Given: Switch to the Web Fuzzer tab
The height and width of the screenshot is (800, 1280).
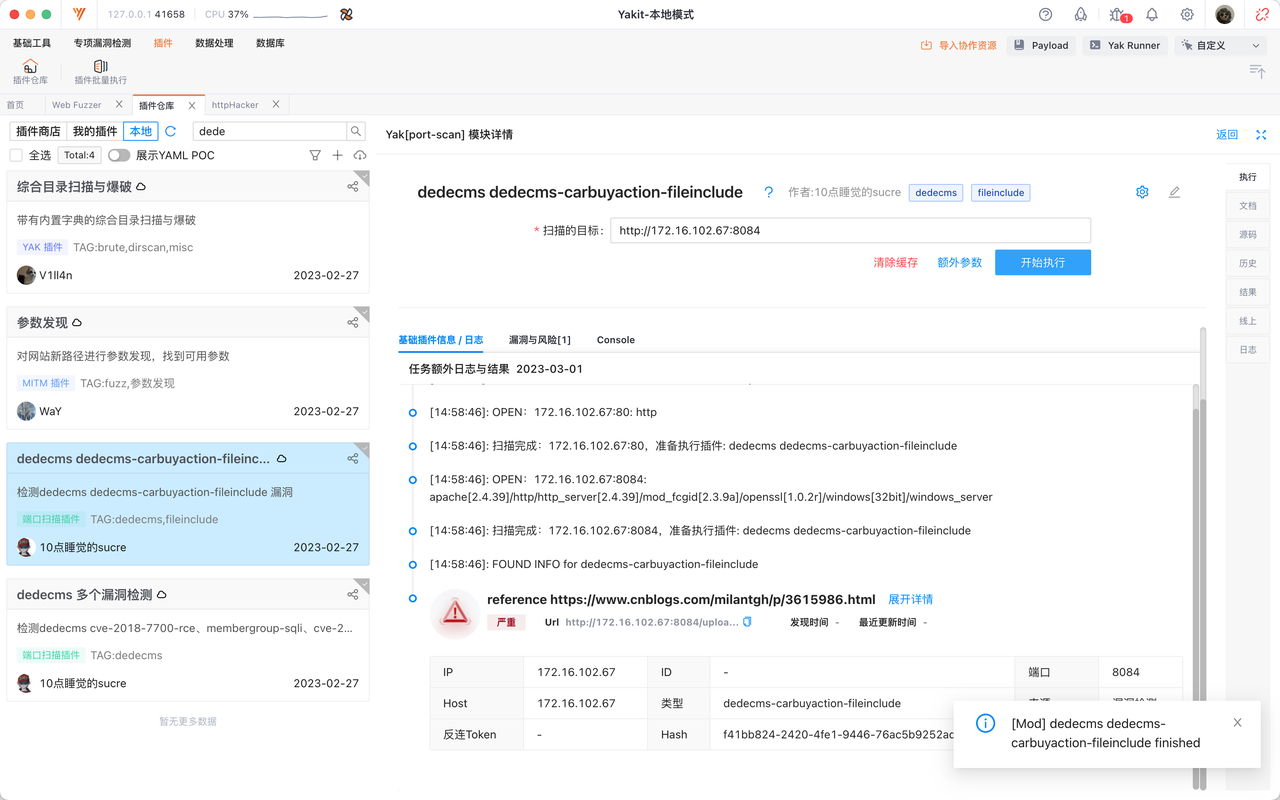Looking at the screenshot, I should pyautogui.click(x=77, y=105).
